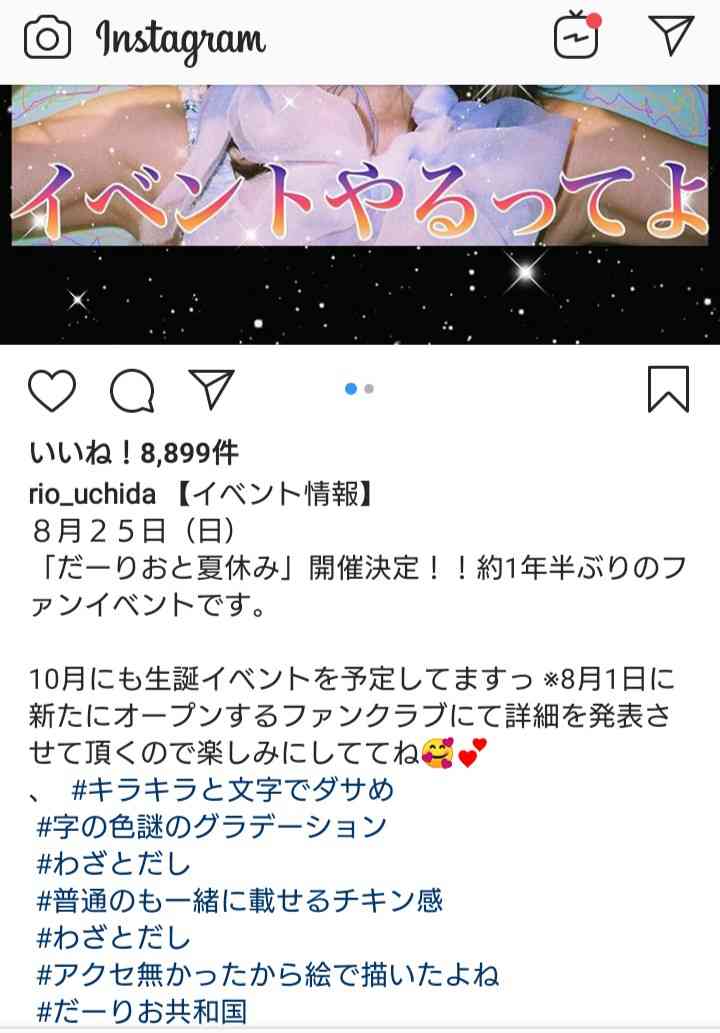Image resolution: width=720 pixels, height=1033 pixels.
Task: Open the camera icon in header
Action: click(47, 39)
